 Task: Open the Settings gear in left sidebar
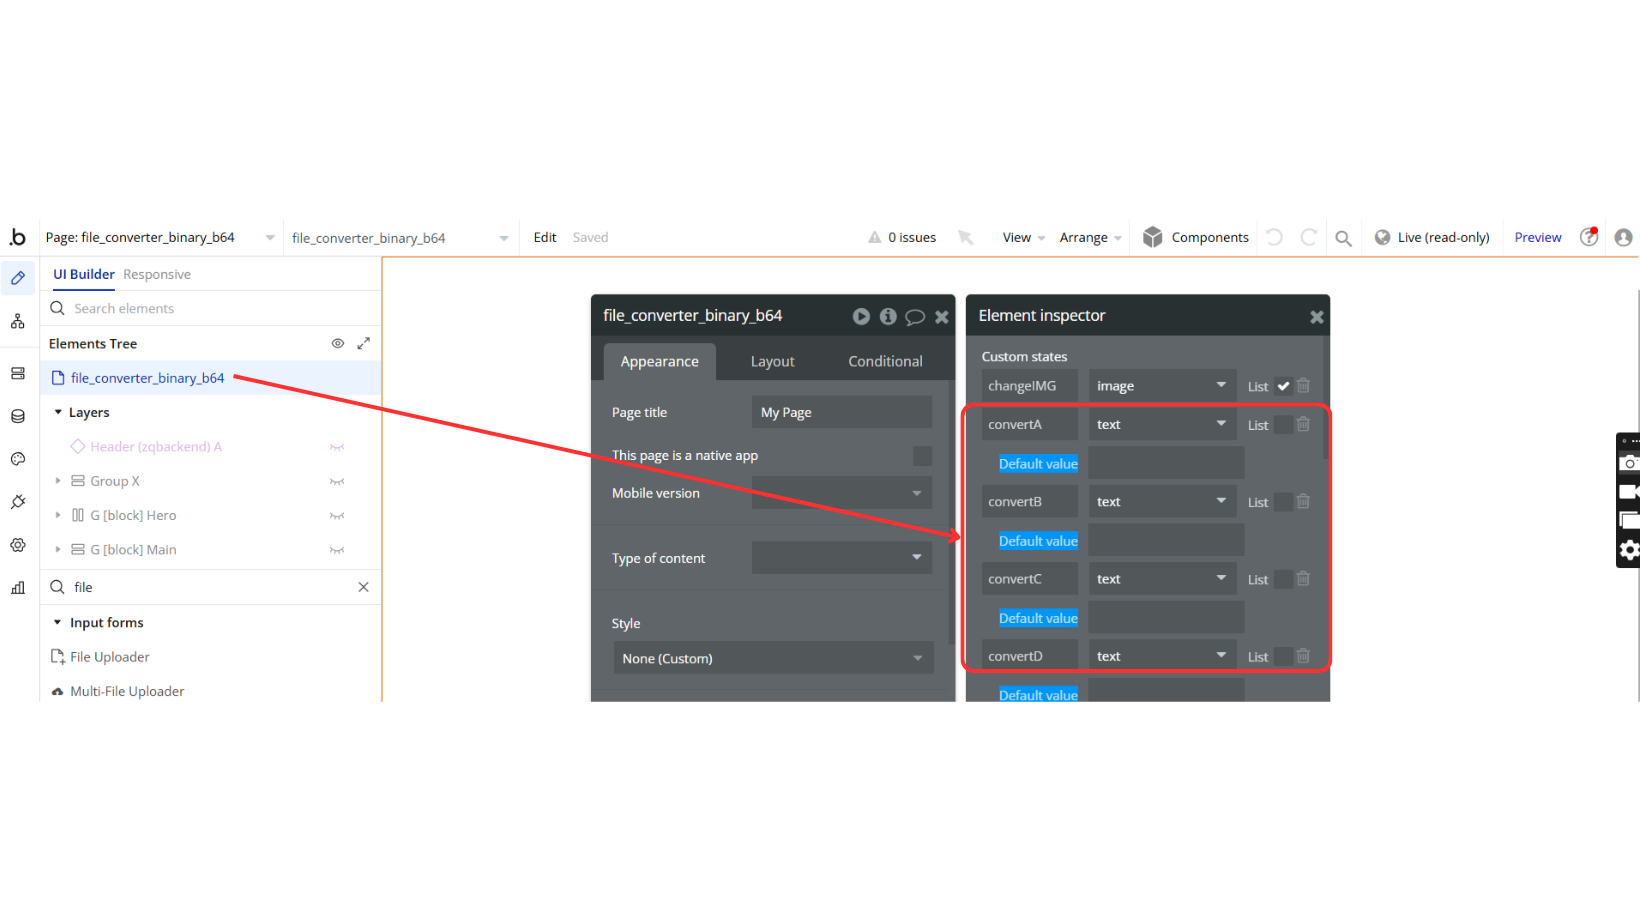(x=18, y=545)
